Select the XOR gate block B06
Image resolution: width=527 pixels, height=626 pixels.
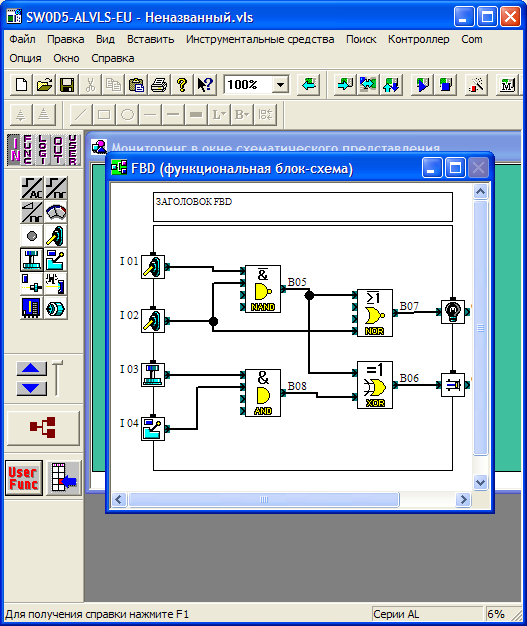(x=375, y=385)
